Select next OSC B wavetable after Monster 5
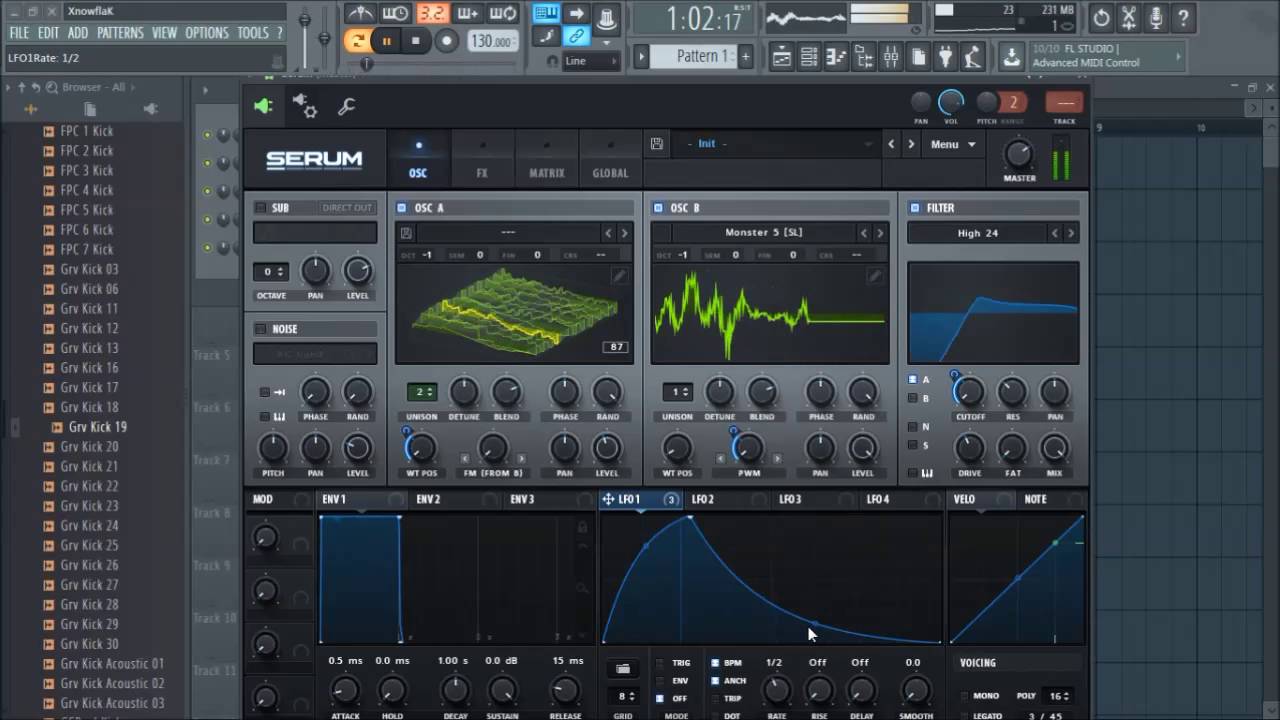This screenshot has height=720, width=1280. [x=880, y=233]
